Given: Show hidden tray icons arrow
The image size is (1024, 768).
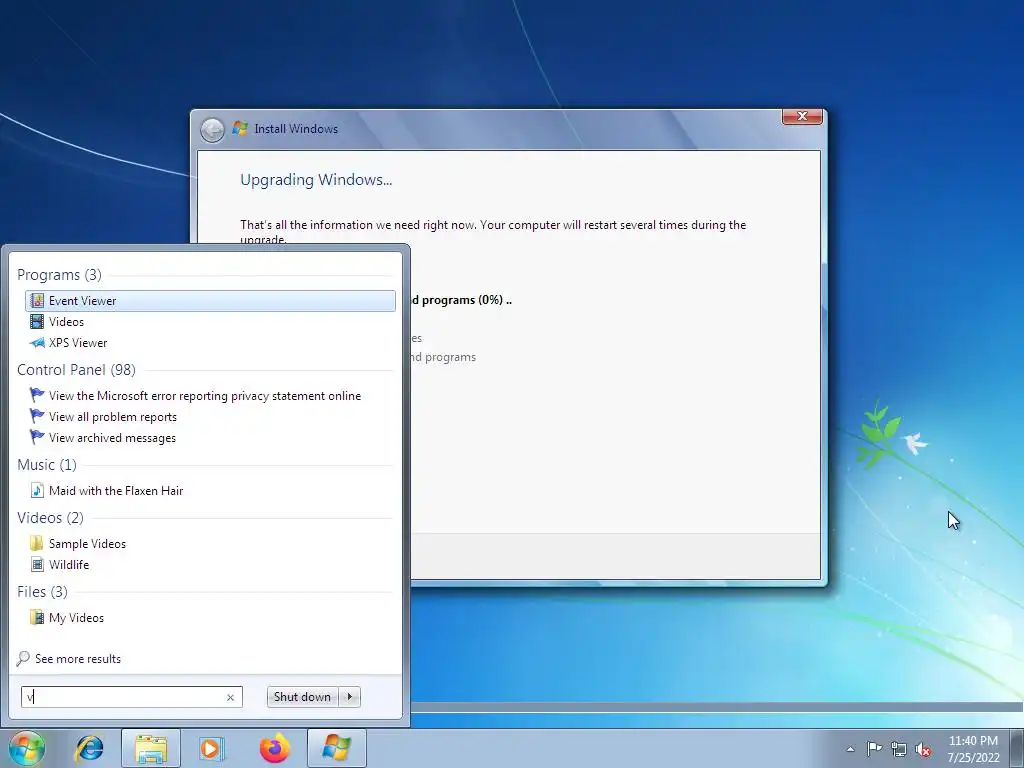Looking at the screenshot, I should coord(850,749).
